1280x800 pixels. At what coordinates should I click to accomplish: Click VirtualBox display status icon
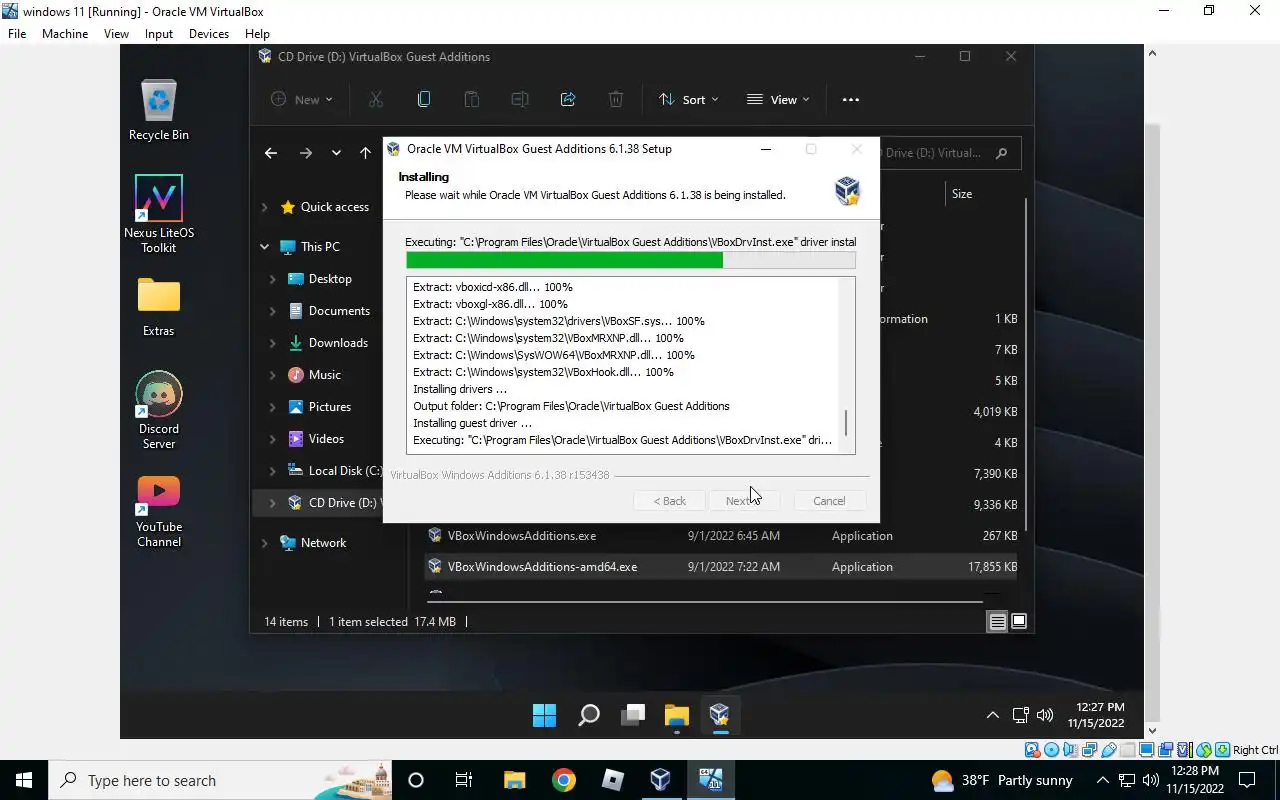[1147, 750]
